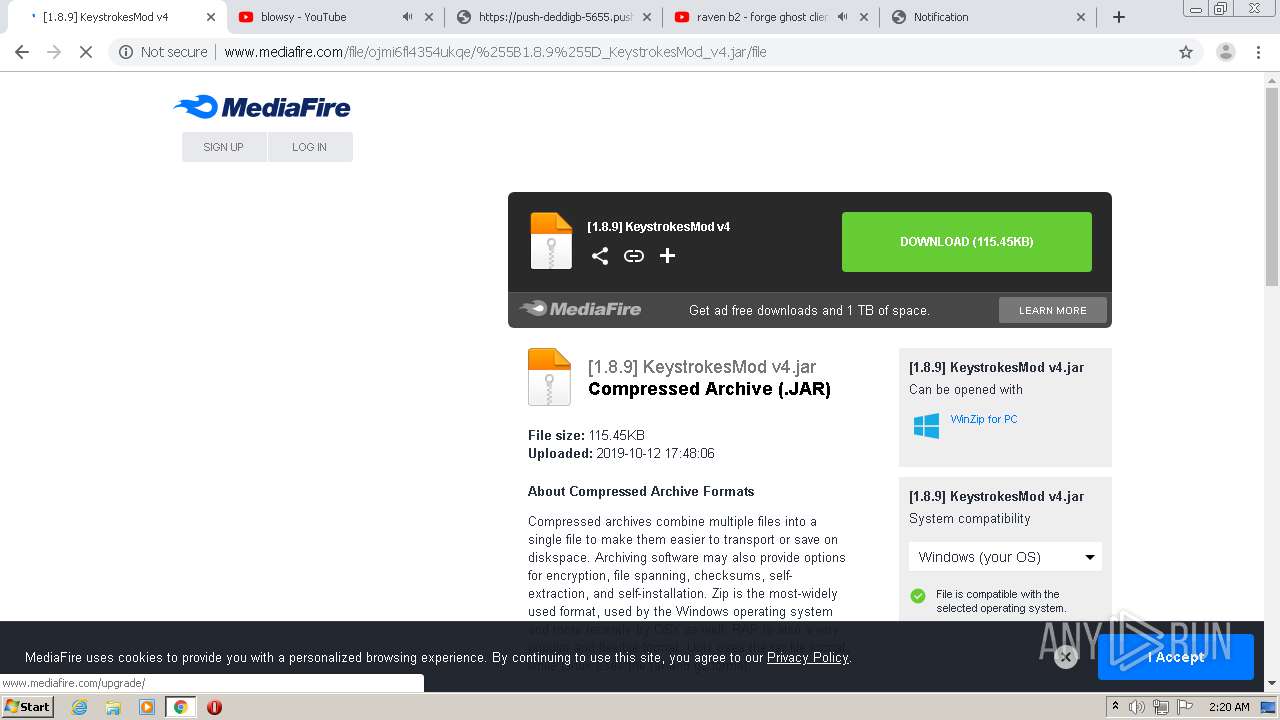This screenshot has width=1280, height=720.
Task: Click the orange zip file icon in the dark banner
Action: point(551,241)
